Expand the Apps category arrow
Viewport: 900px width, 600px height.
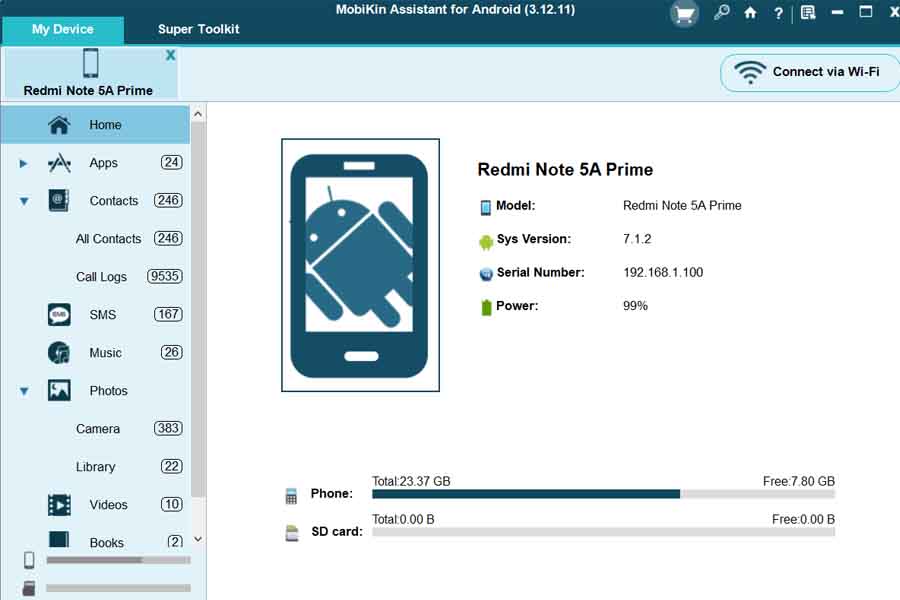tap(23, 164)
